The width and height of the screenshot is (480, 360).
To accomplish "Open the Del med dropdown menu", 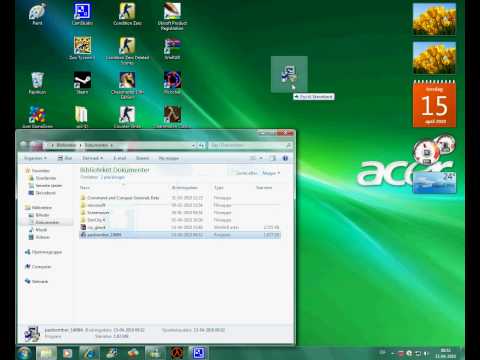I will click(92, 158).
